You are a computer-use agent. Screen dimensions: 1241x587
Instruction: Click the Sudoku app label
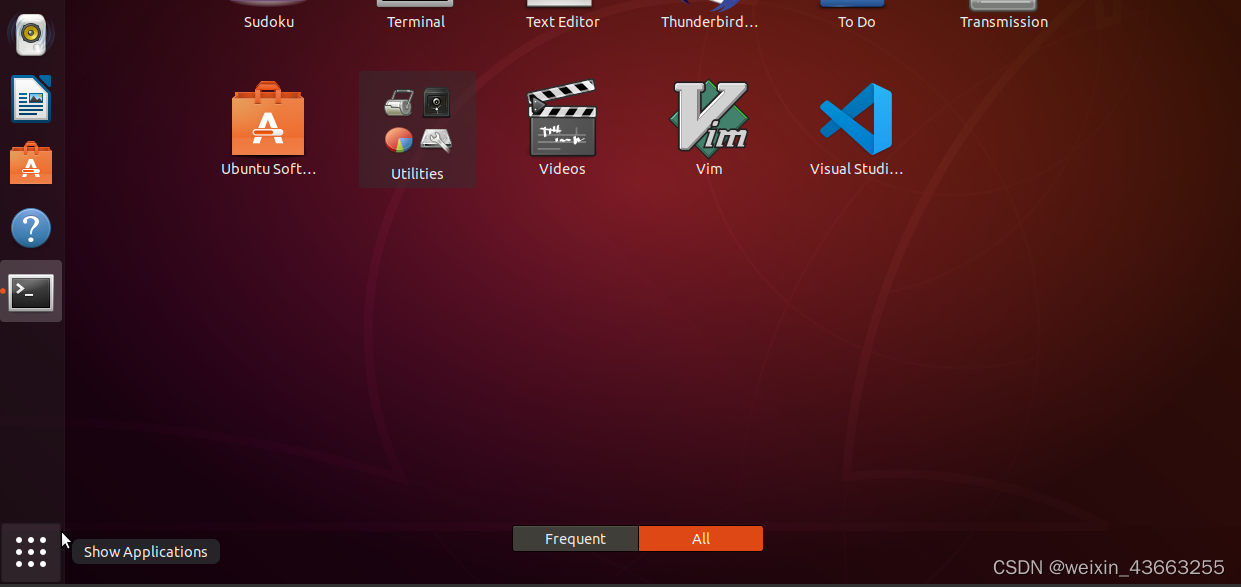click(269, 22)
